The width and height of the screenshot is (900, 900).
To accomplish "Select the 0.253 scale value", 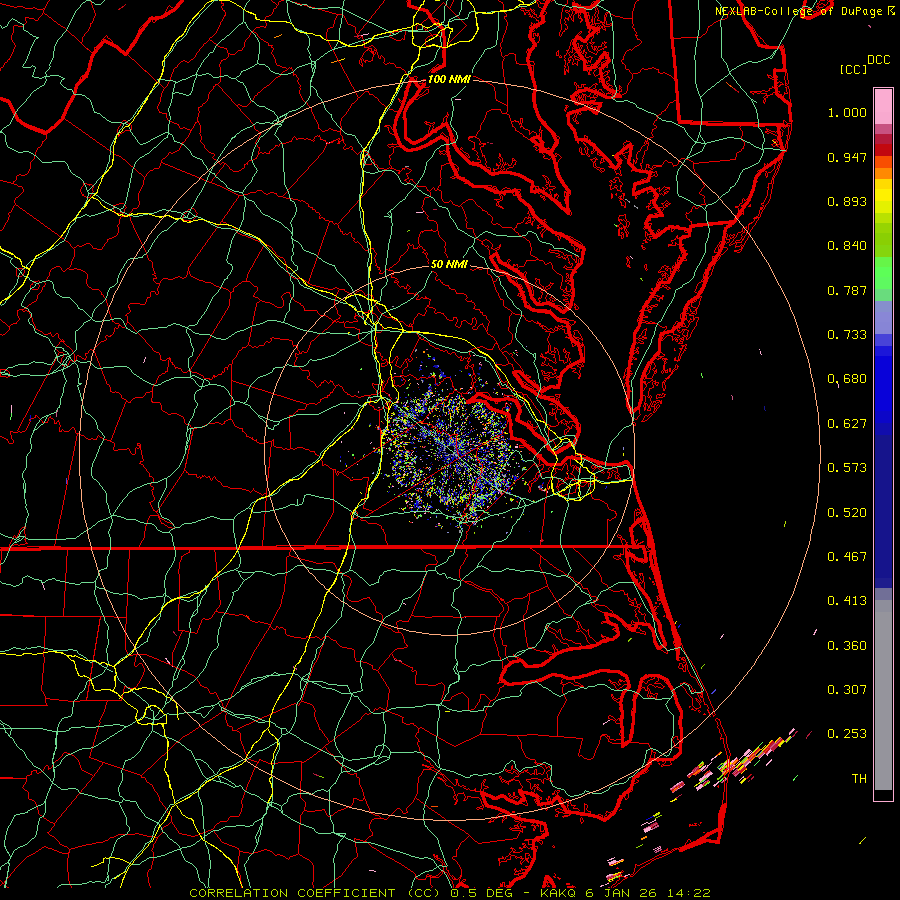I will click(x=847, y=734).
